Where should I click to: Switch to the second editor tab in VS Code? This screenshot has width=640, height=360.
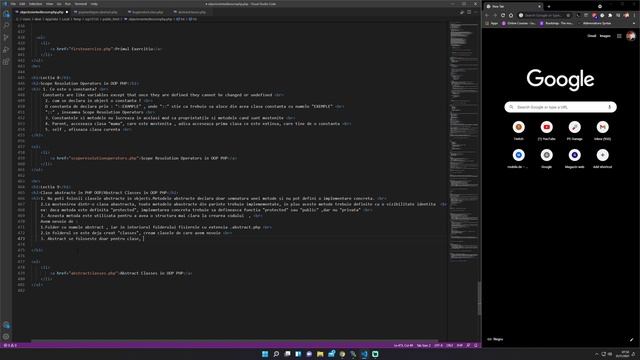coord(97,12)
